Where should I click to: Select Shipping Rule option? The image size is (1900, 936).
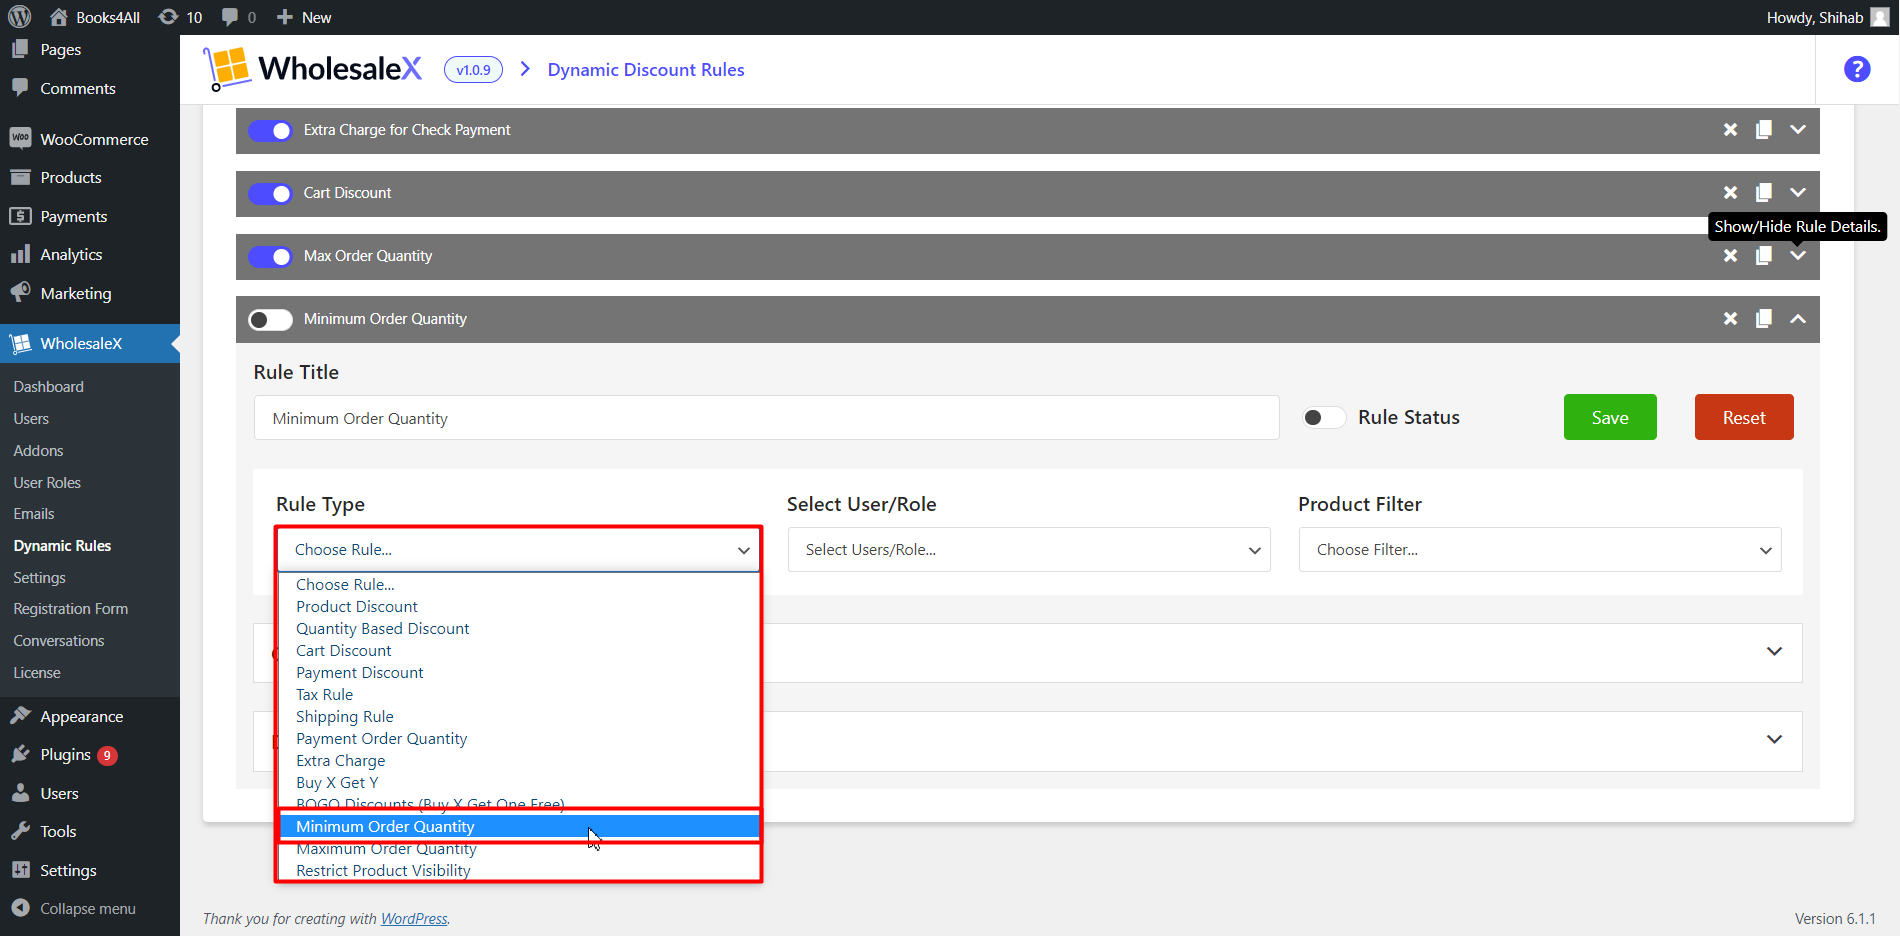click(519, 716)
